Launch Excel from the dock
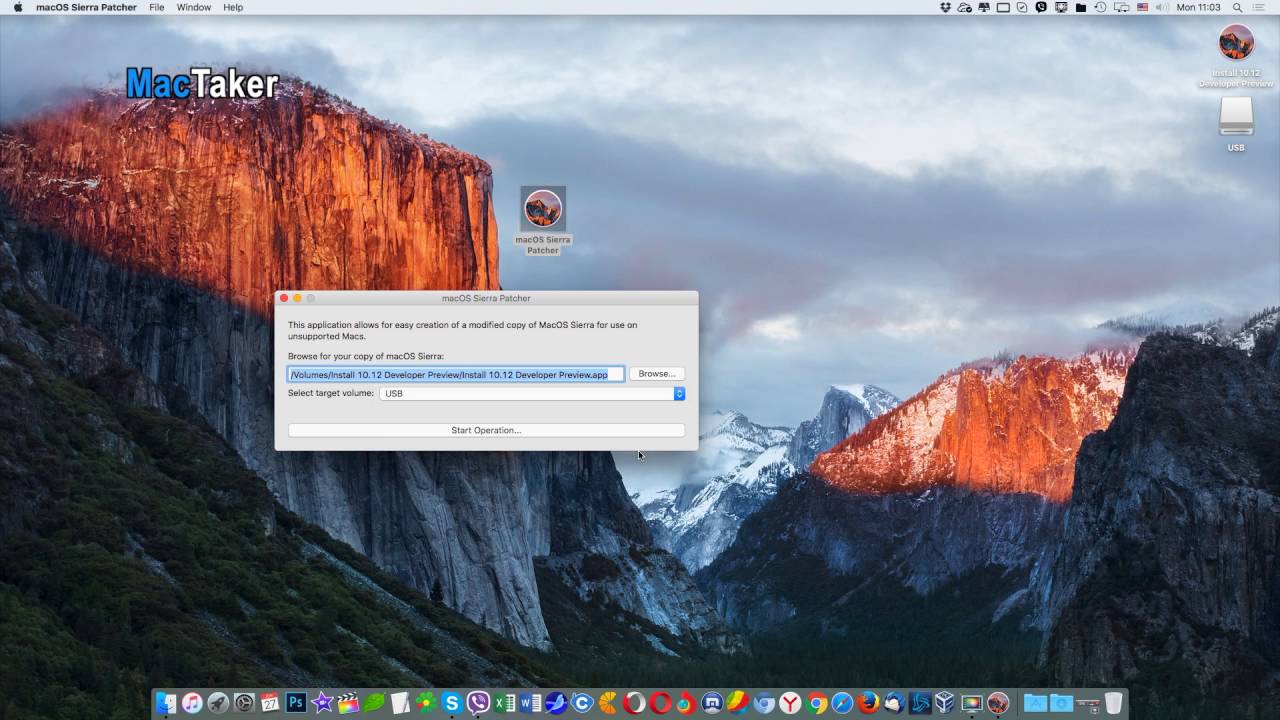The image size is (1280, 720). pos(504,703)
